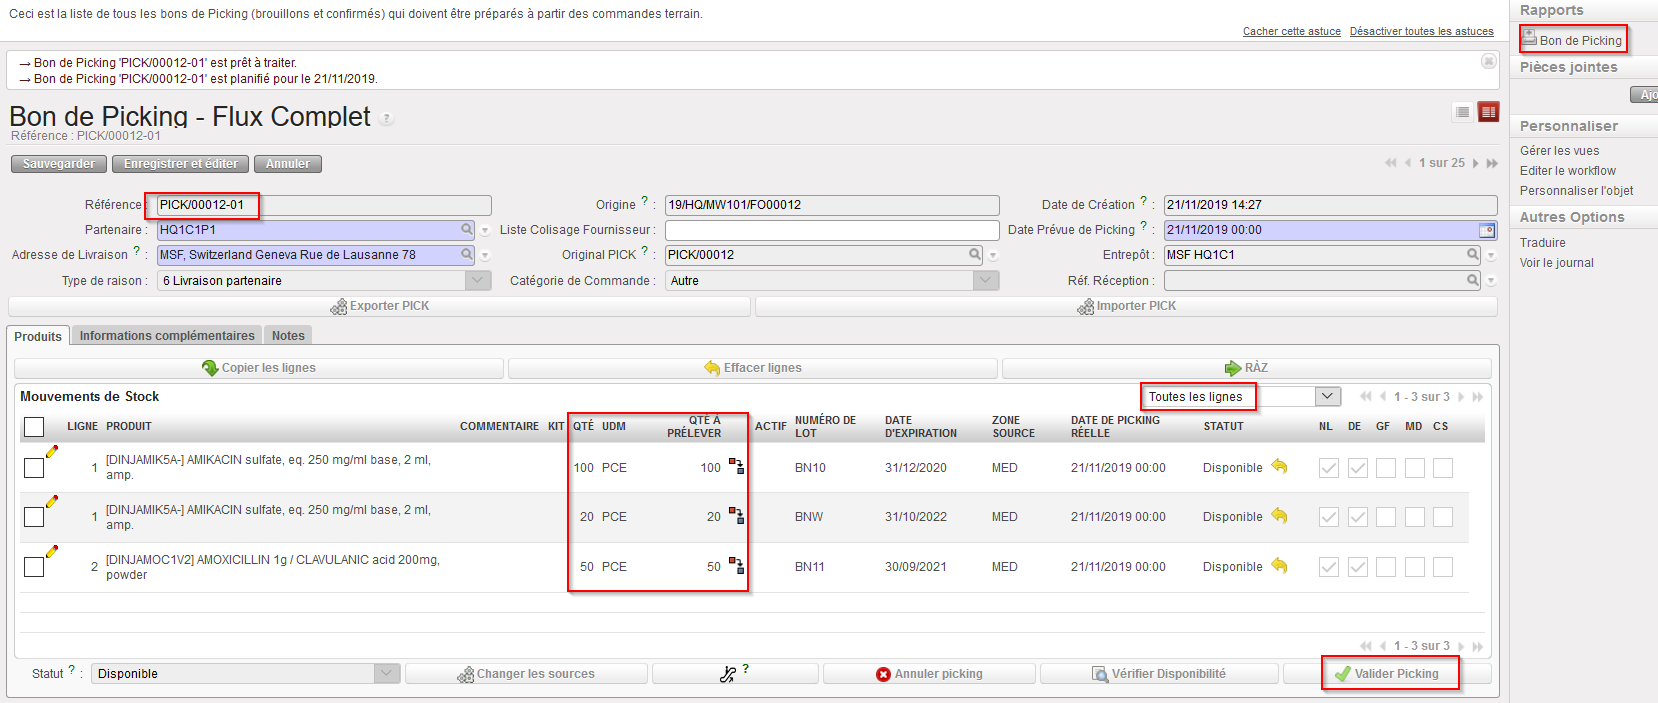The width and height of the screenshot is (1658, 703).
Task: Click into the Liste Colisage Fournisseur field
Action: click(x=831, y=230)
